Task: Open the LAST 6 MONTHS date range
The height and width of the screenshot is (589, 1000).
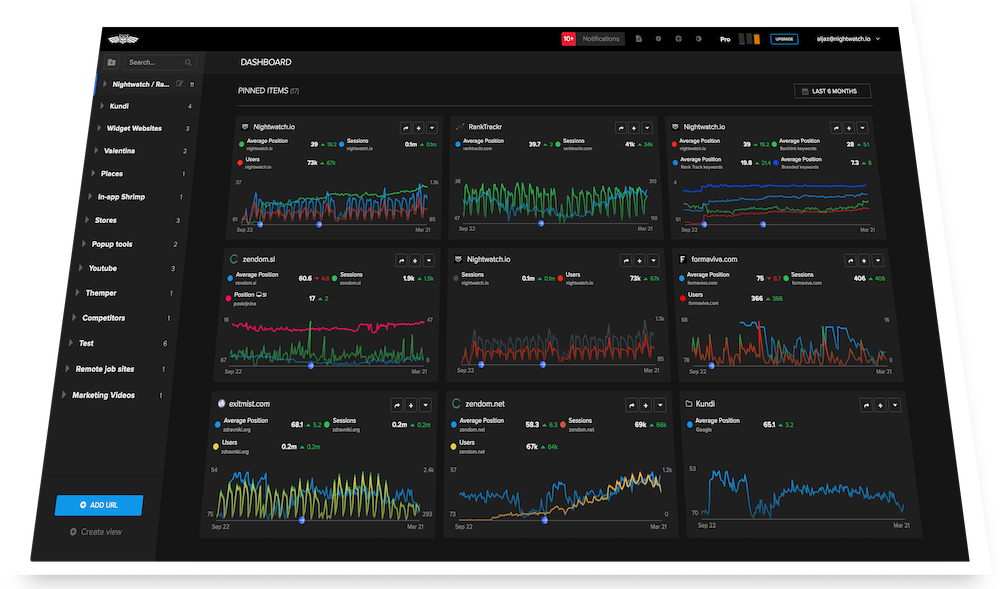Action: 832,91
